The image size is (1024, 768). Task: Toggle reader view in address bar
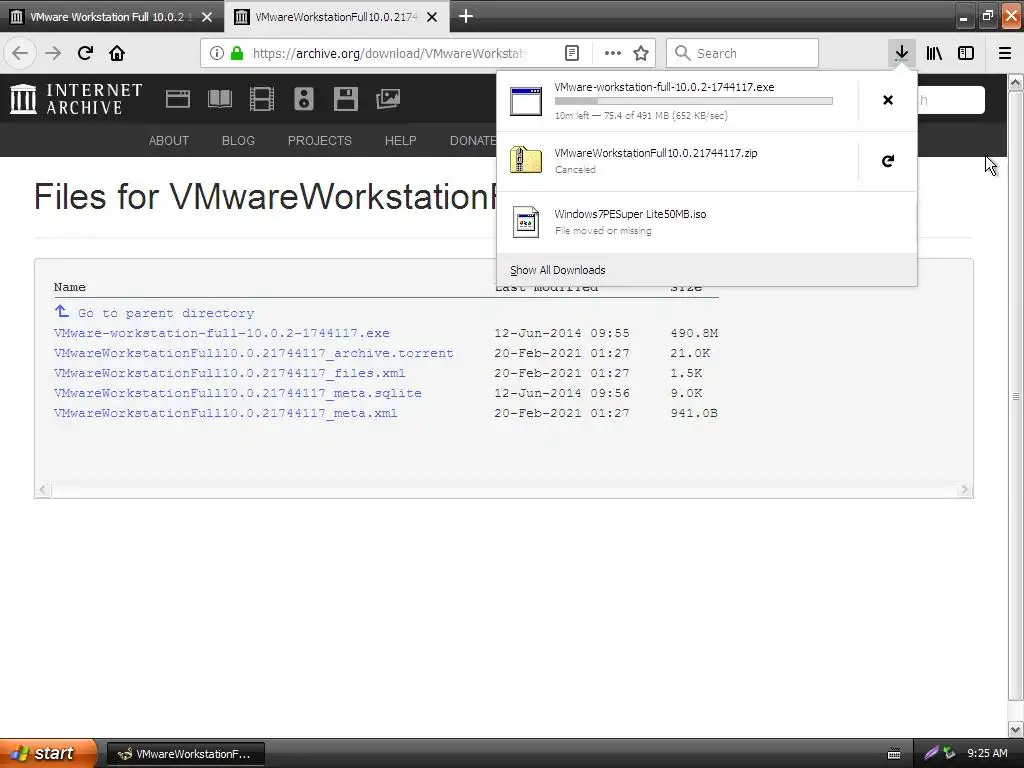click(x=571, y=53)
